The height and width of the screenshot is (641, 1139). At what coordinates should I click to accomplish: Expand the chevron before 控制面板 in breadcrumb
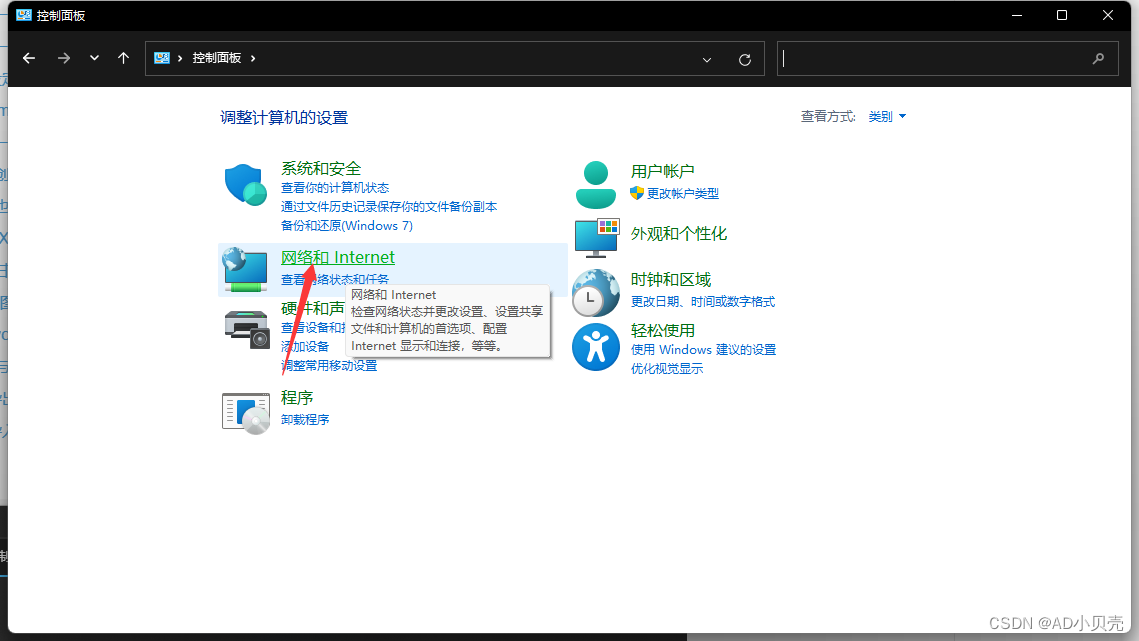179,58
